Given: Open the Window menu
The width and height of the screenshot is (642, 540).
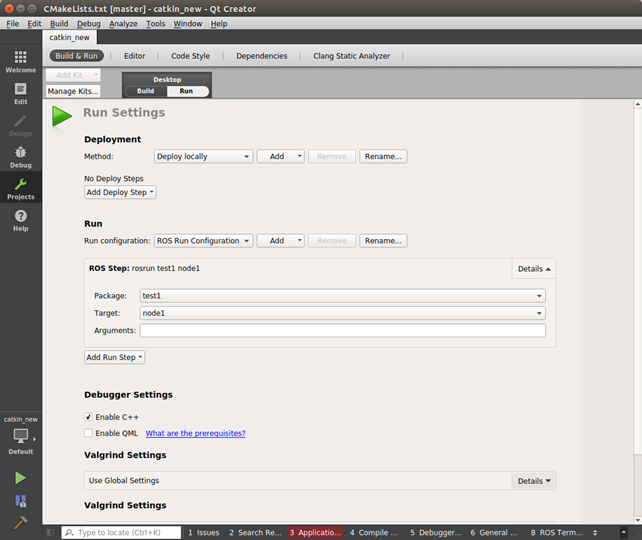Looking at the screenshot, I should (x=188, y=24).
